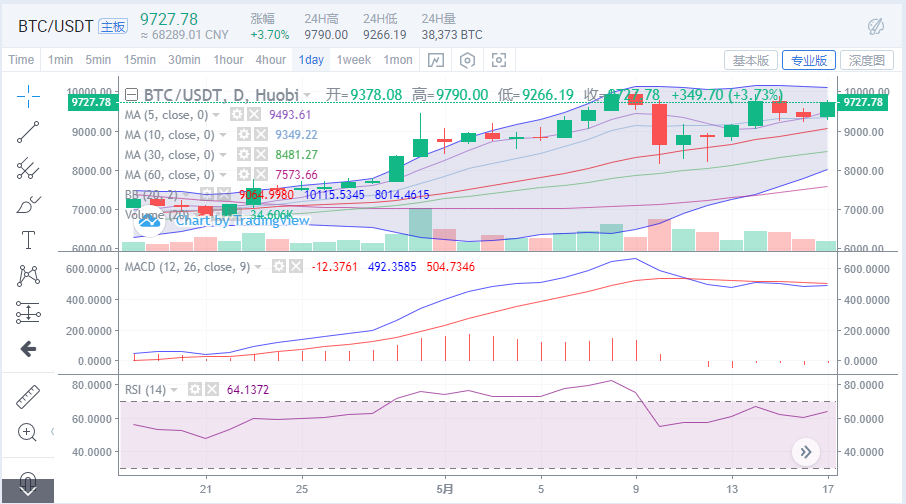Screen dimensions: 906x504
Task: Remove the MA 10 indicator
Action: click(x=261, y=135)
